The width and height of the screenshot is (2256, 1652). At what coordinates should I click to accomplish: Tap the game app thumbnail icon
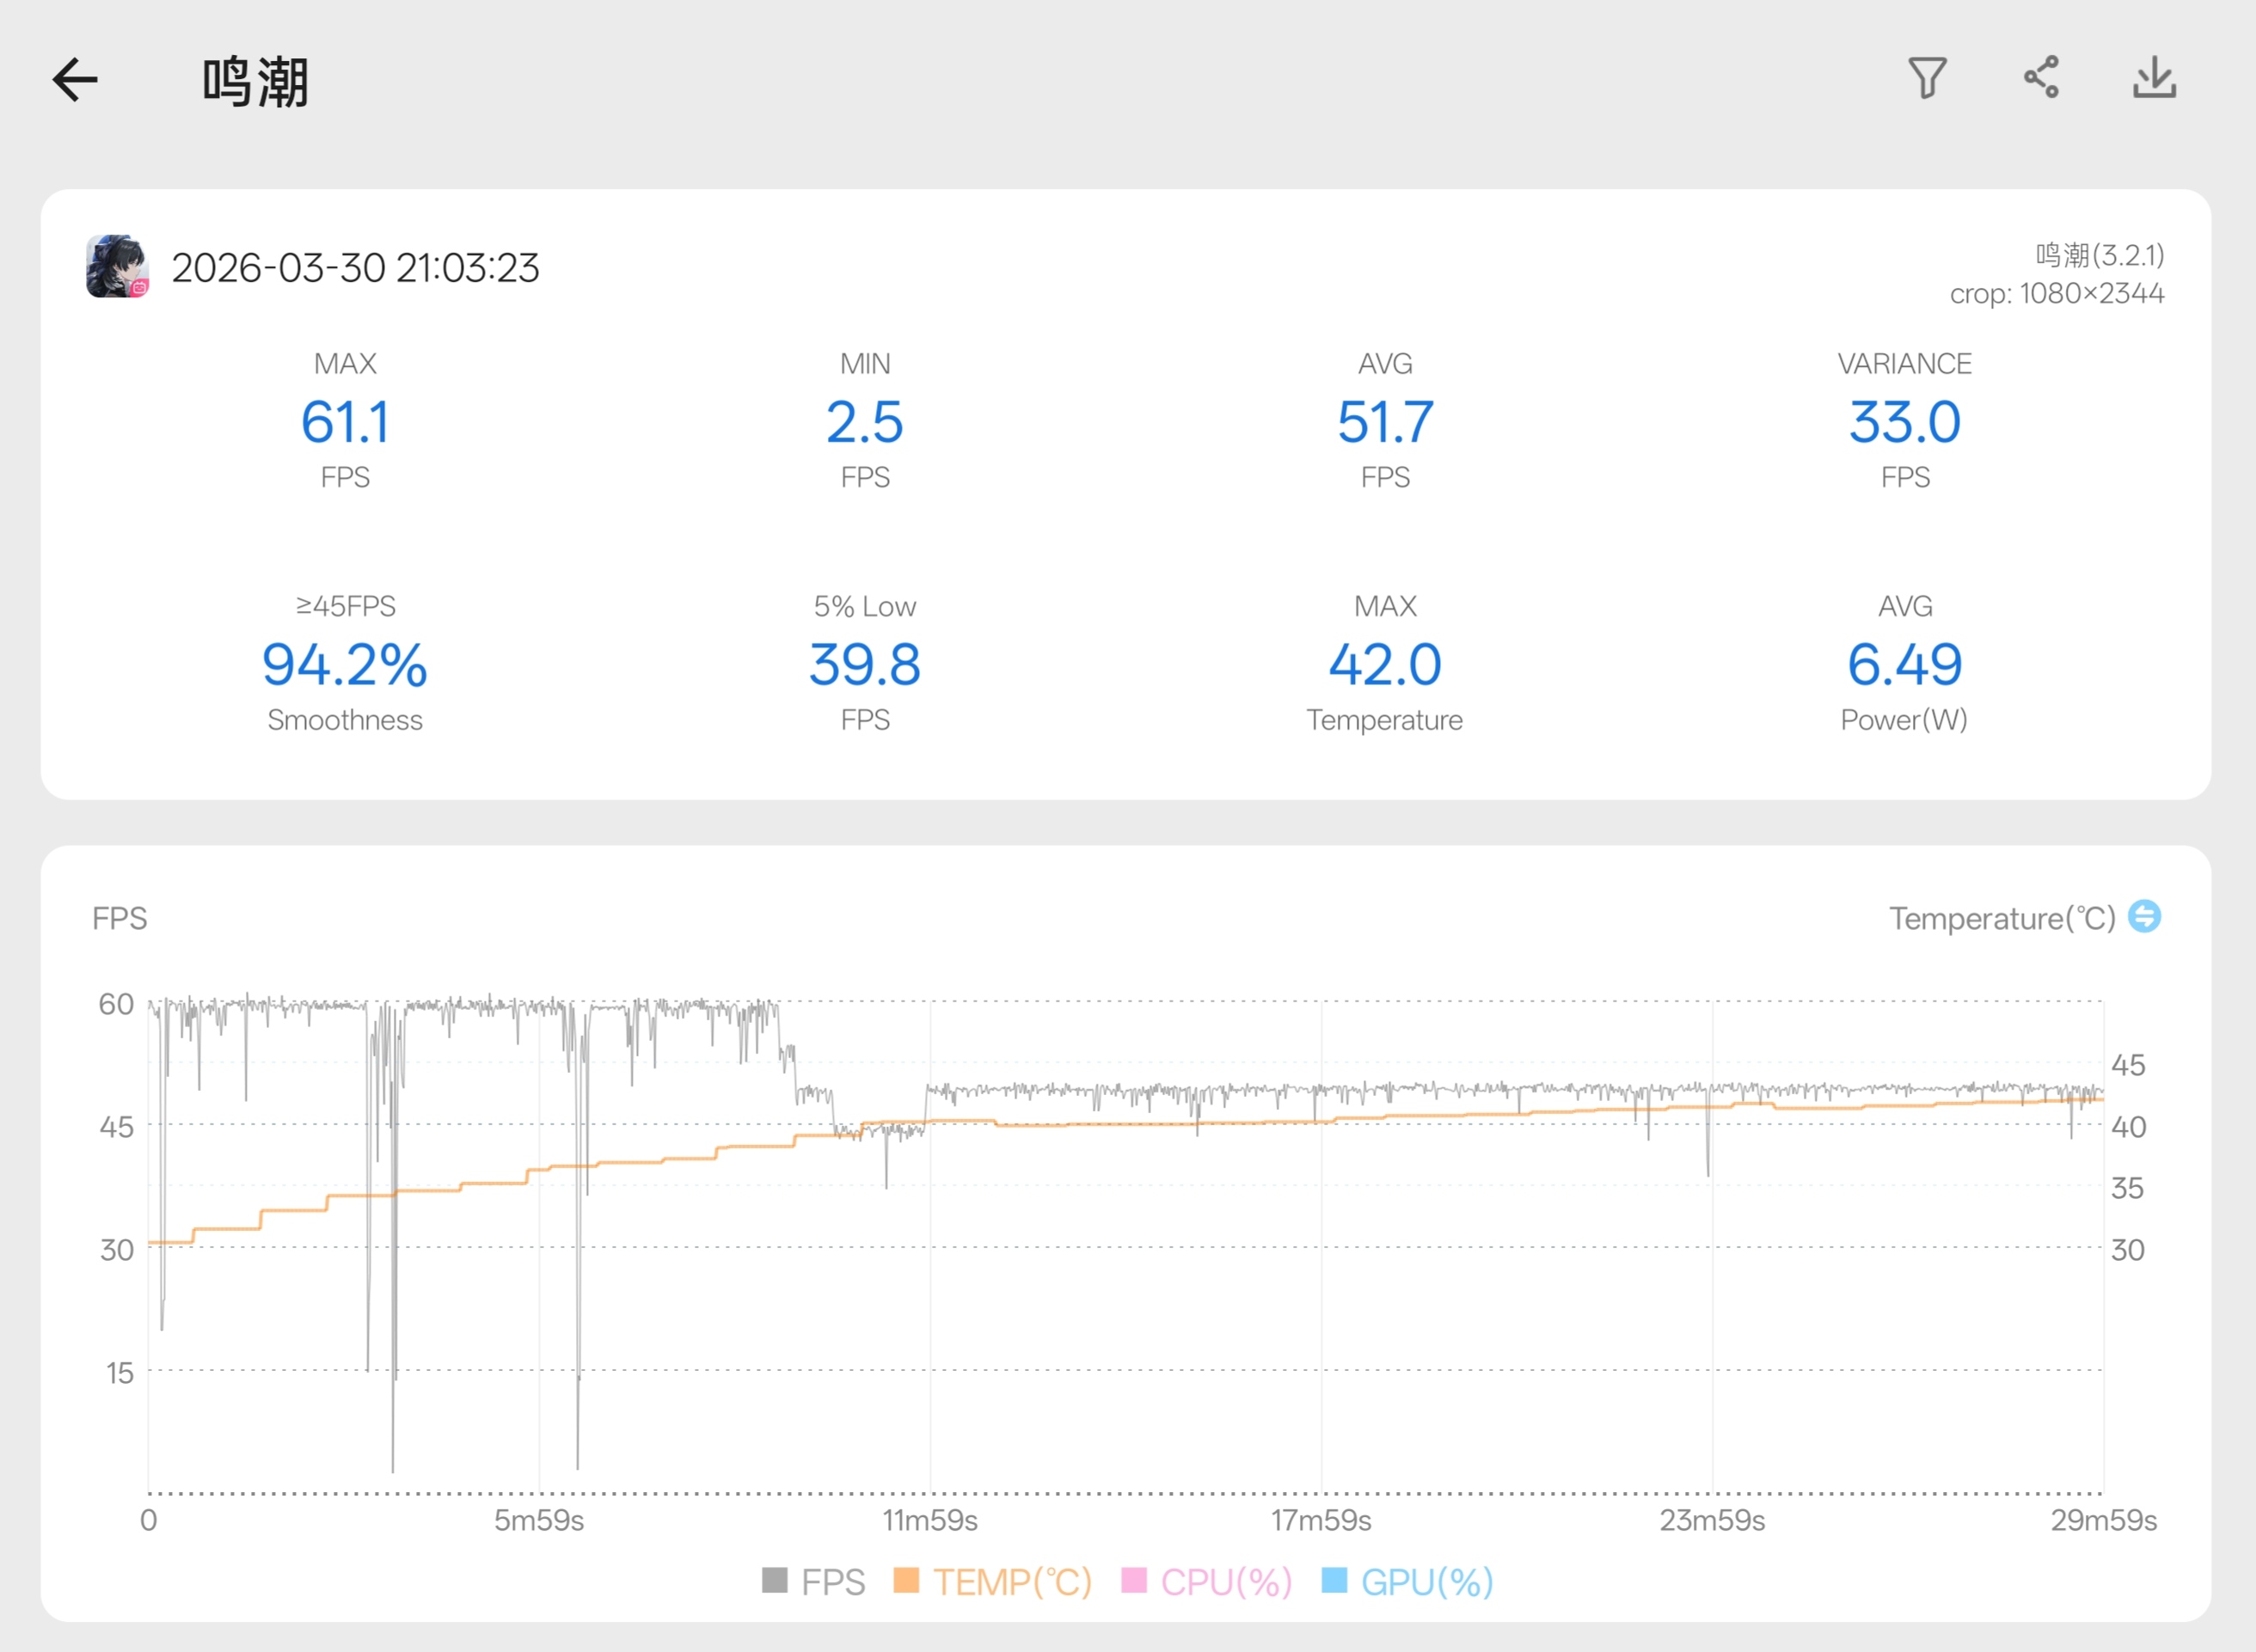click(x=117, y=266)
